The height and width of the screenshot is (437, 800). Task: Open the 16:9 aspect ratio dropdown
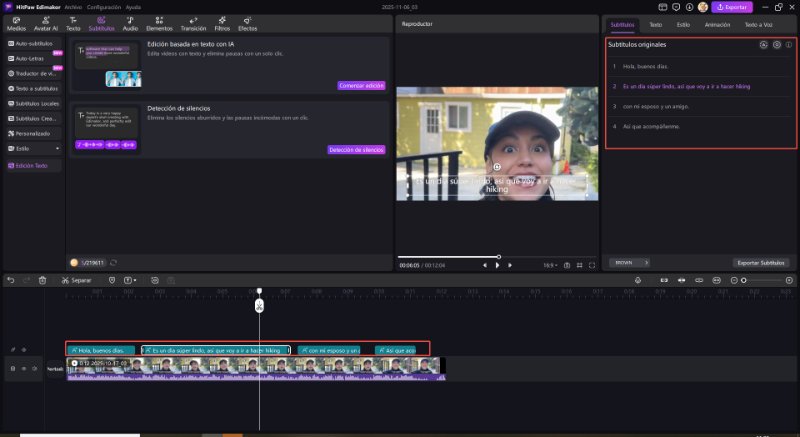[x=549, y=265]
